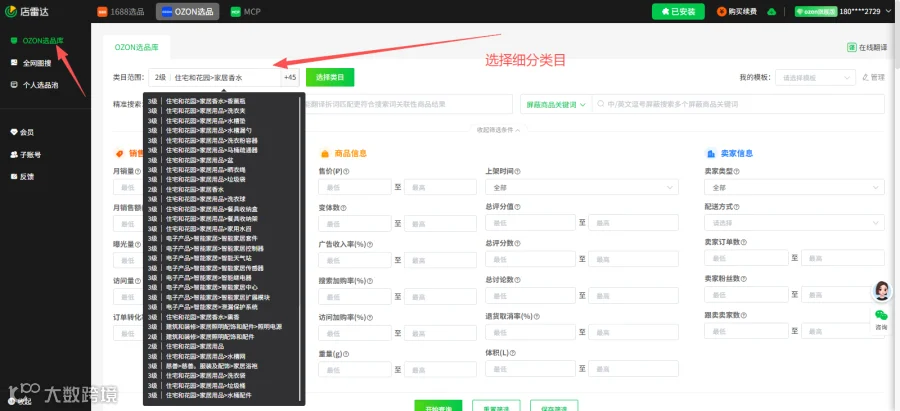Open the 上架时间 全部 dropdown
Image resolution: width=900 pixels, height=411 pixels.
582,187
